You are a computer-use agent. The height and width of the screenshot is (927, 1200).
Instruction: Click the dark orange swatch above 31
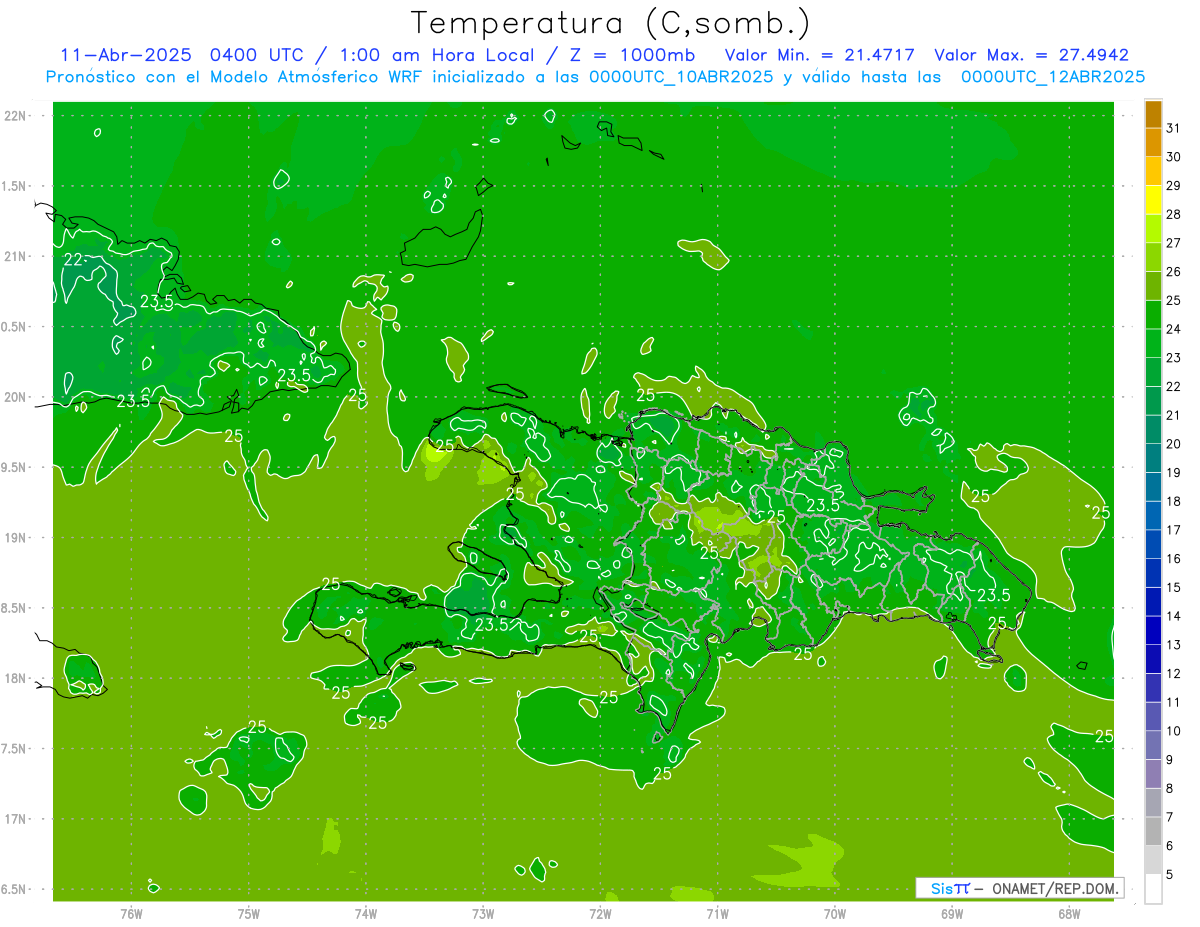[x=1153, y=114]
